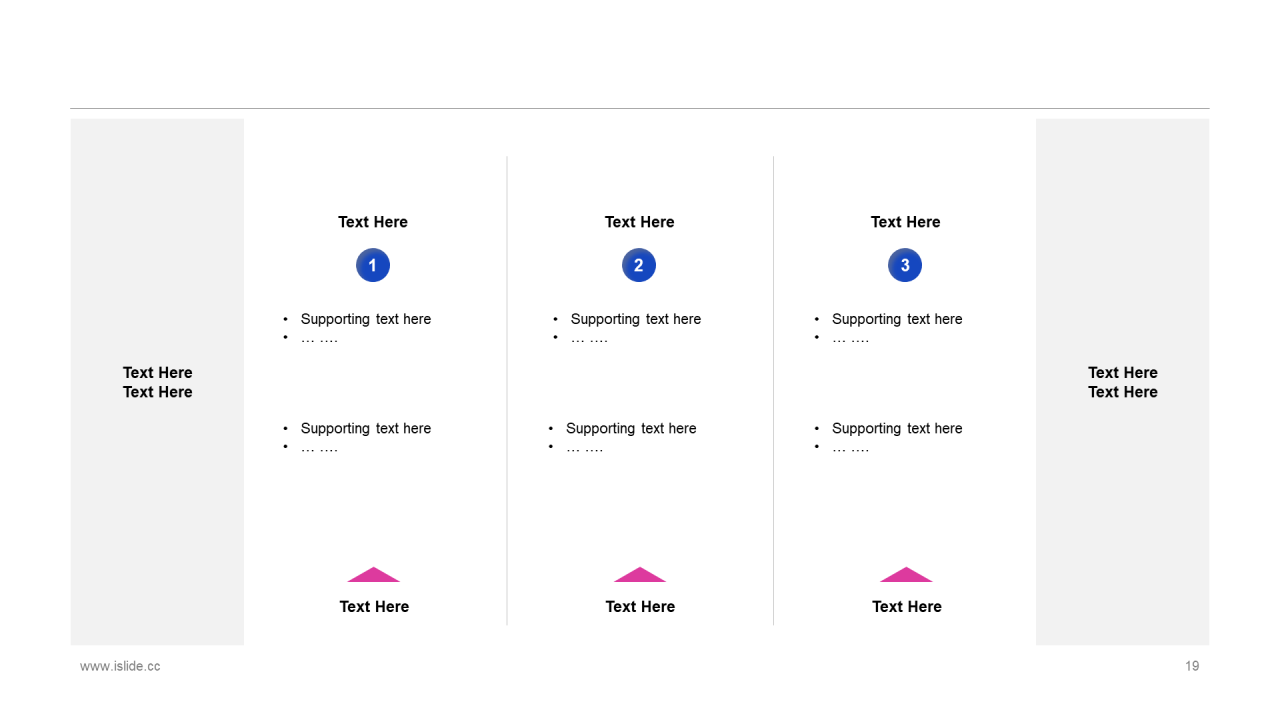This screenshot has width=1280, height=720.
Task: Select the "Text Here" label below the third pink triangle
Action: click(907, 607)
